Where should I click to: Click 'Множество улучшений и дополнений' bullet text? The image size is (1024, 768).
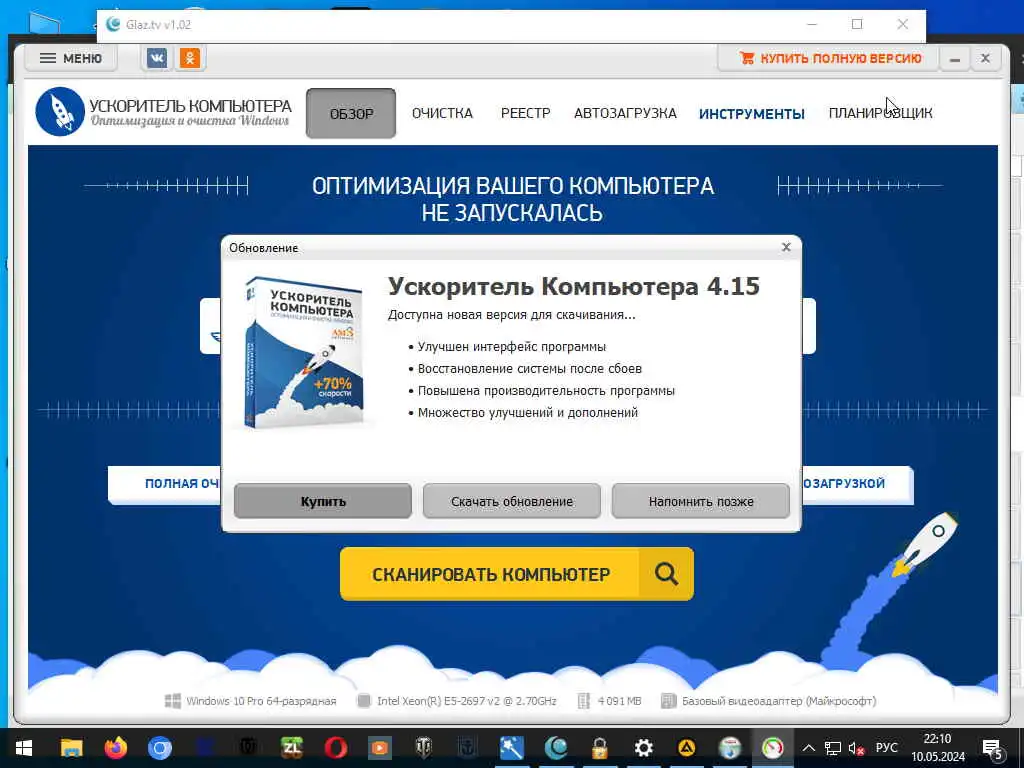click(x=528, y=413)
